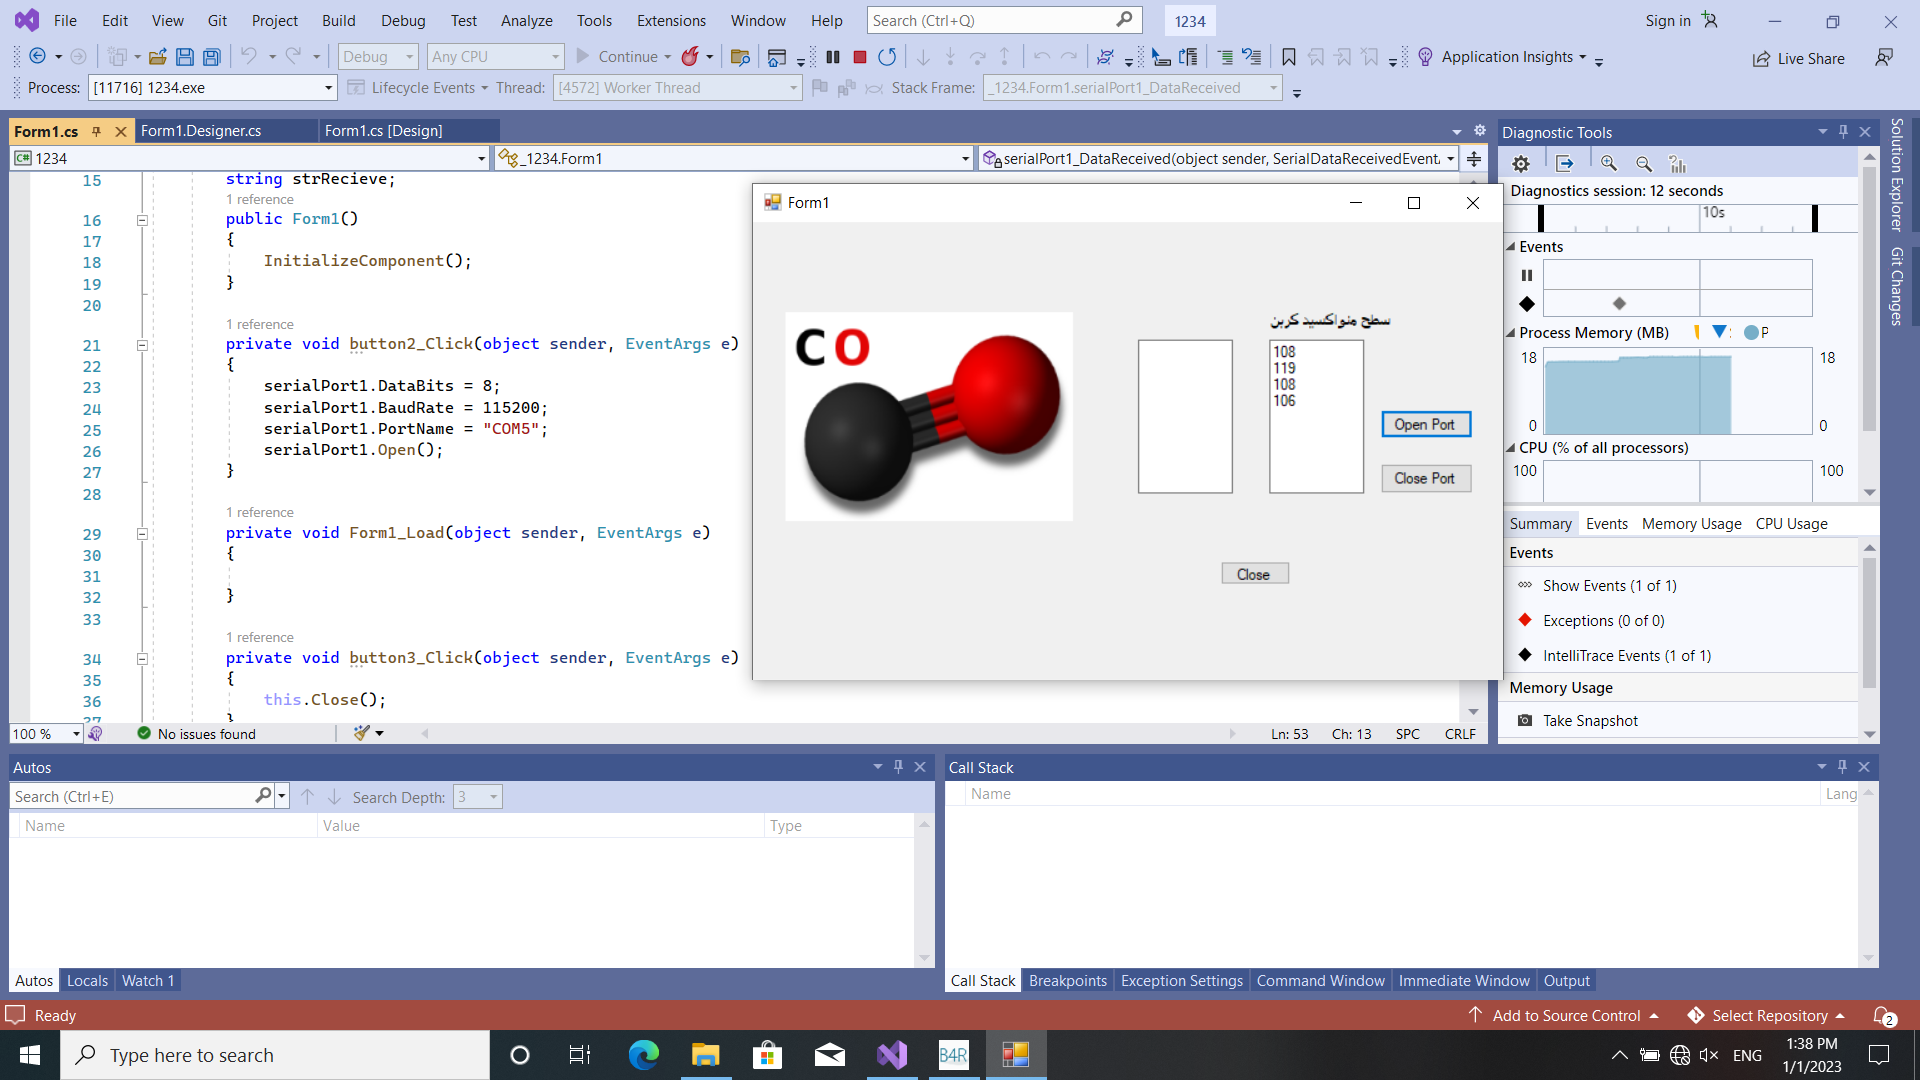
Task: Zoom in on the Process Memory graph
Action: (x=1609, y=163)
